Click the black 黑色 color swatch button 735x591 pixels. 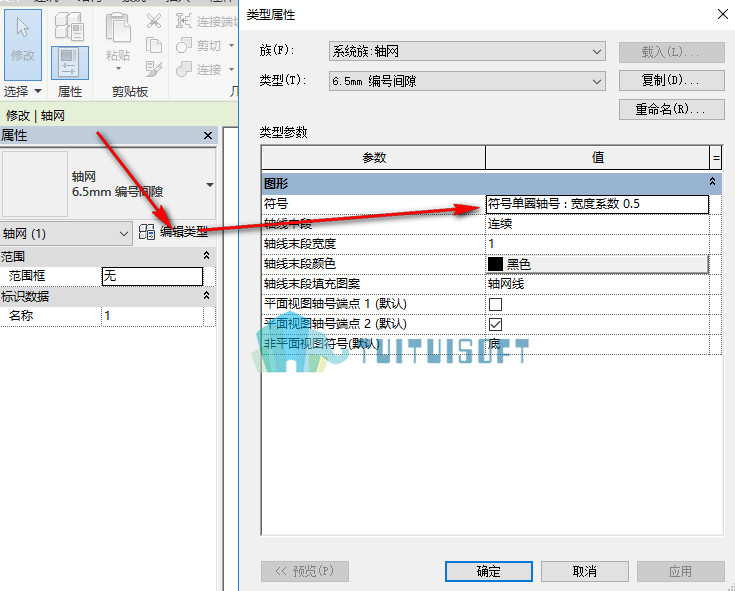(597, 264)
